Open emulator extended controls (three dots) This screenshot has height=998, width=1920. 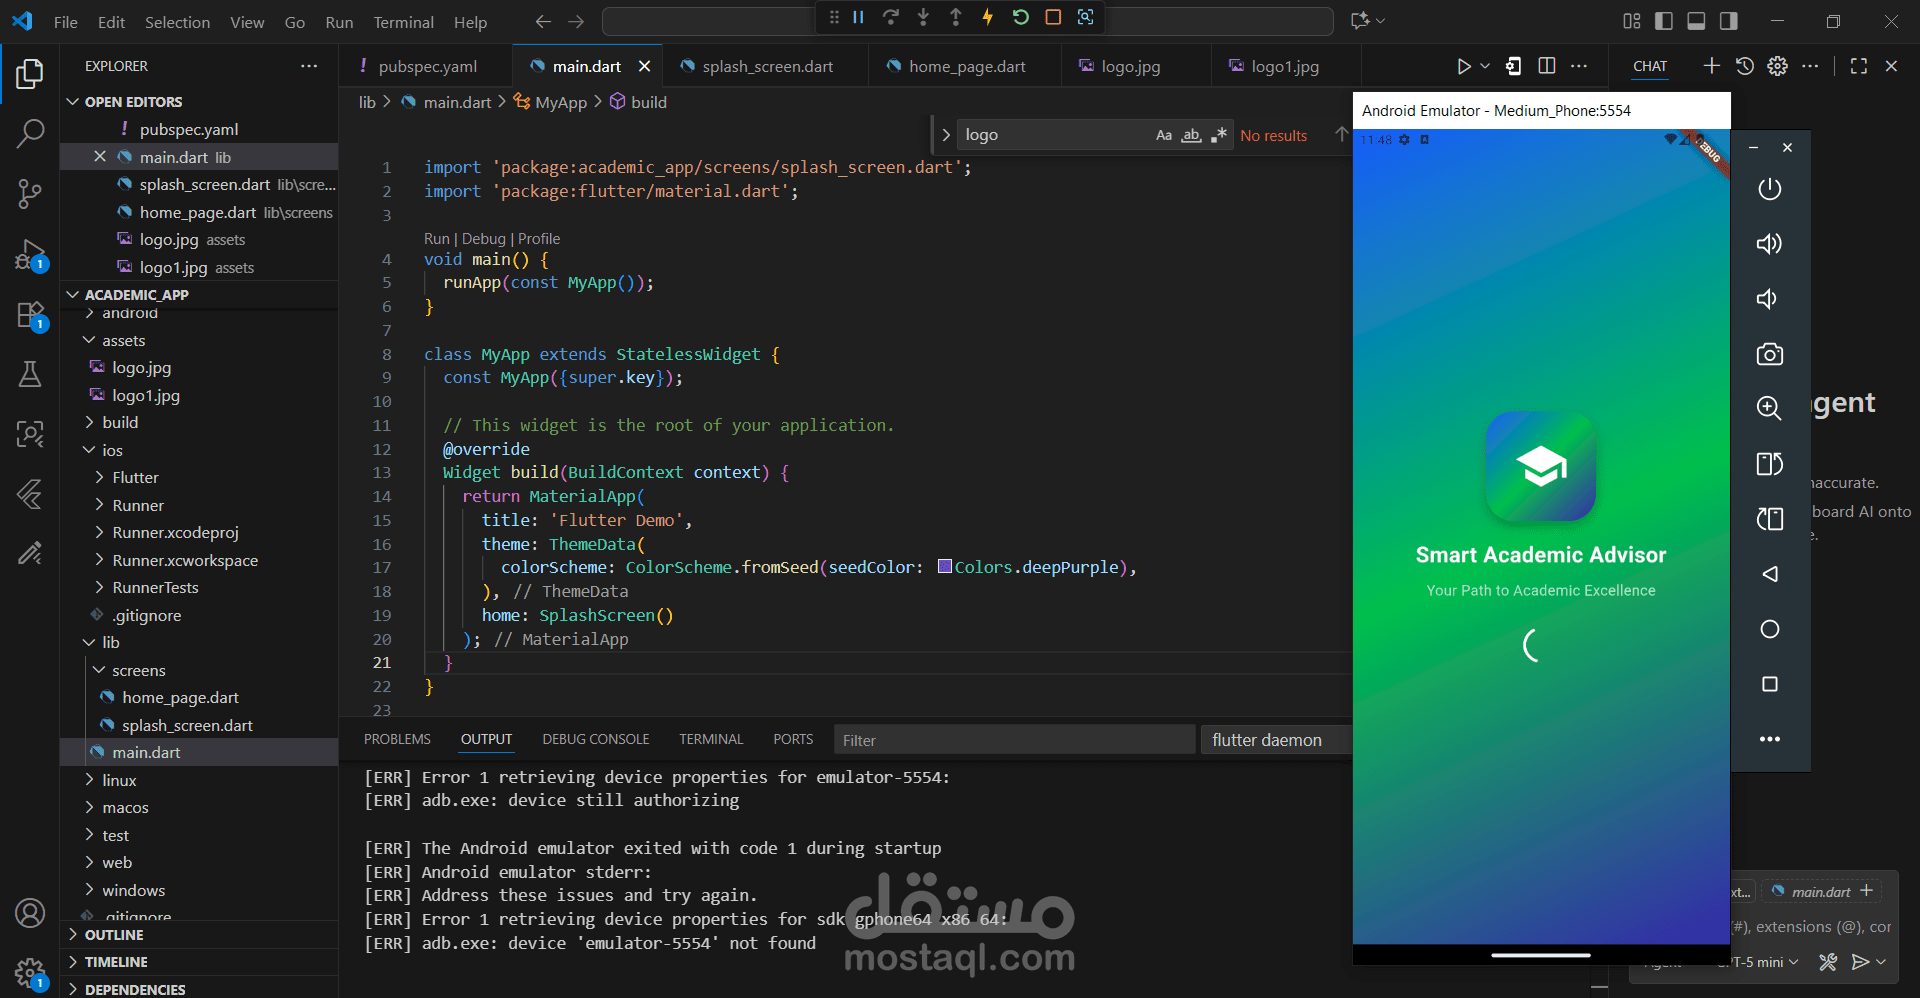click(1769, 739)
